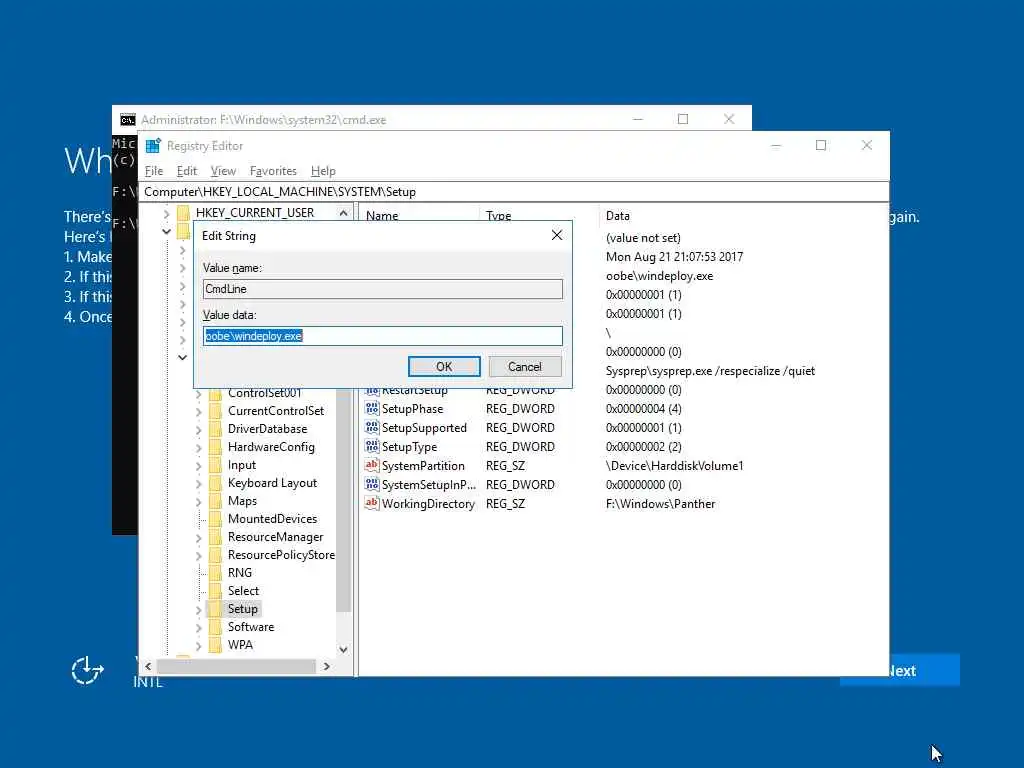Click the Setup key folder icon

tap(216, 609)
